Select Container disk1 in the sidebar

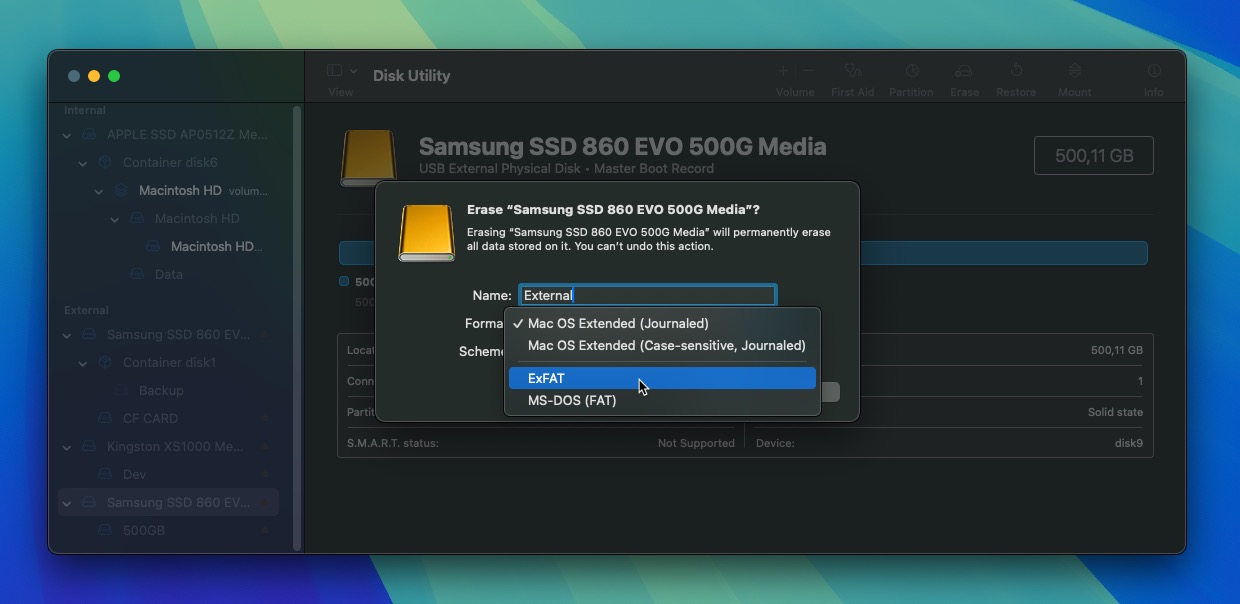tap(168, 363)
